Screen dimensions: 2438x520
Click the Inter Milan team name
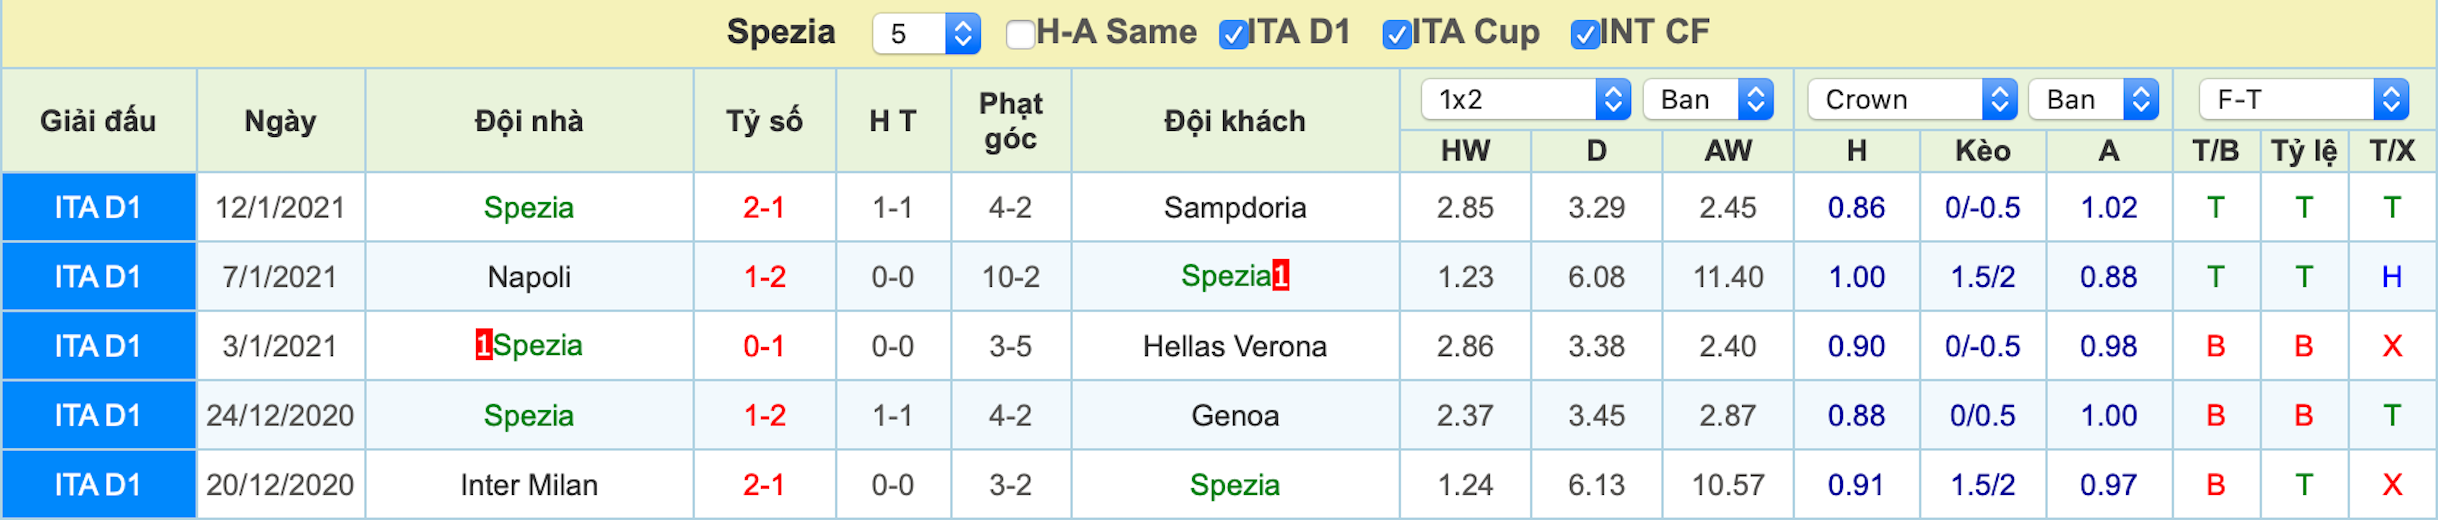coord(529,485)
